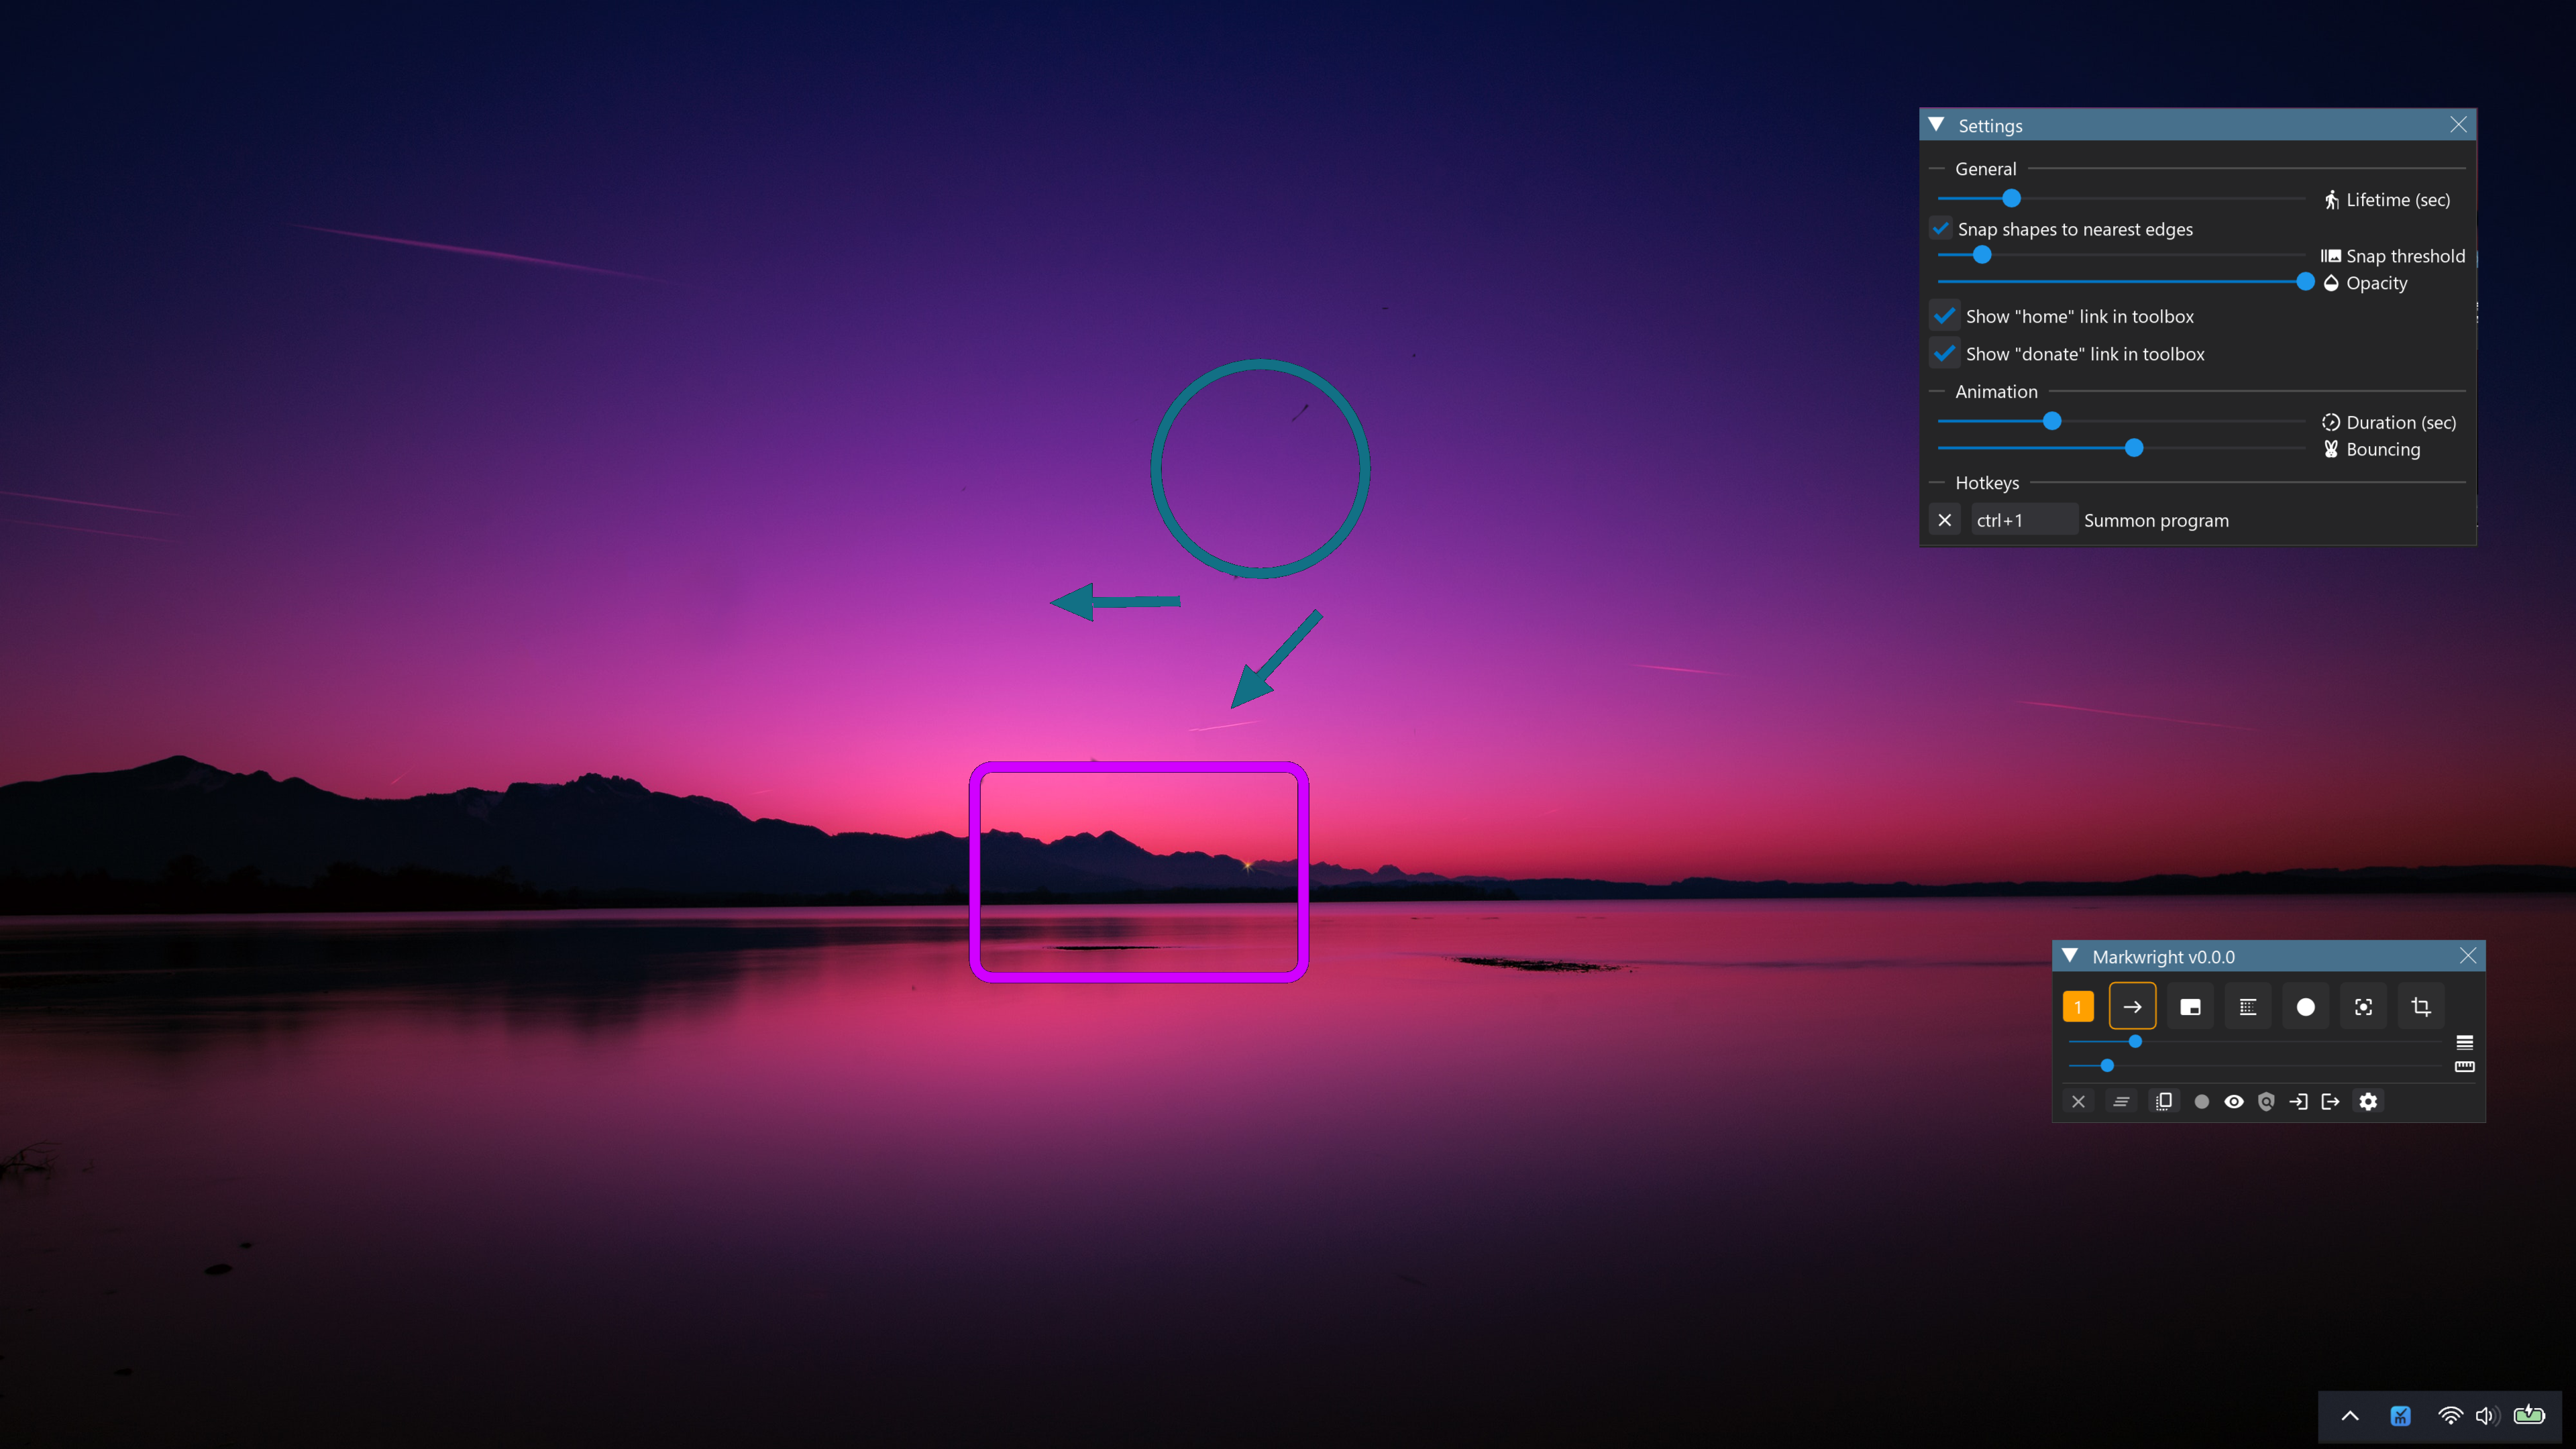Open Markwright settings via gear icon
The height and width of the screenshot is (1449, 2576).
click(x=2368, y=1102)
